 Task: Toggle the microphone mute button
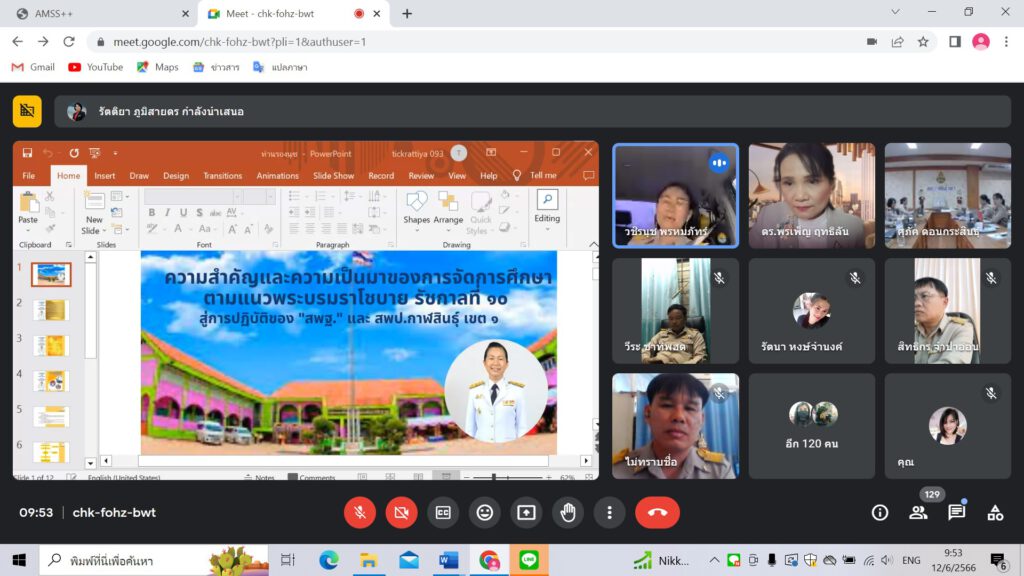[x=360, y=512]
